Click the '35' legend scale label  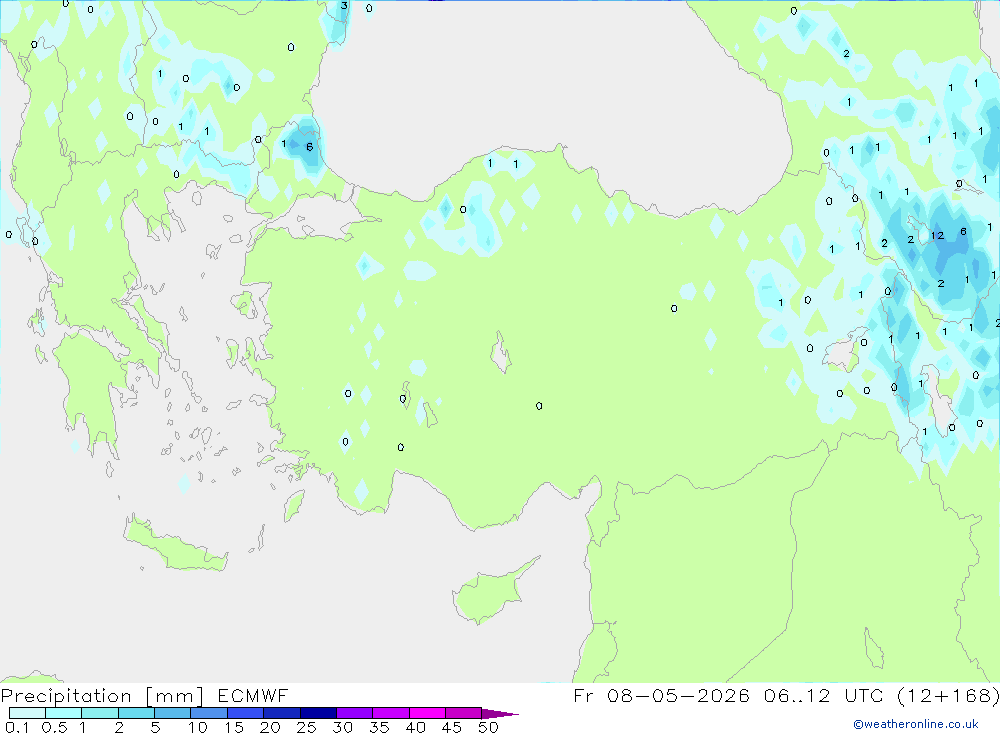(379, 727)
